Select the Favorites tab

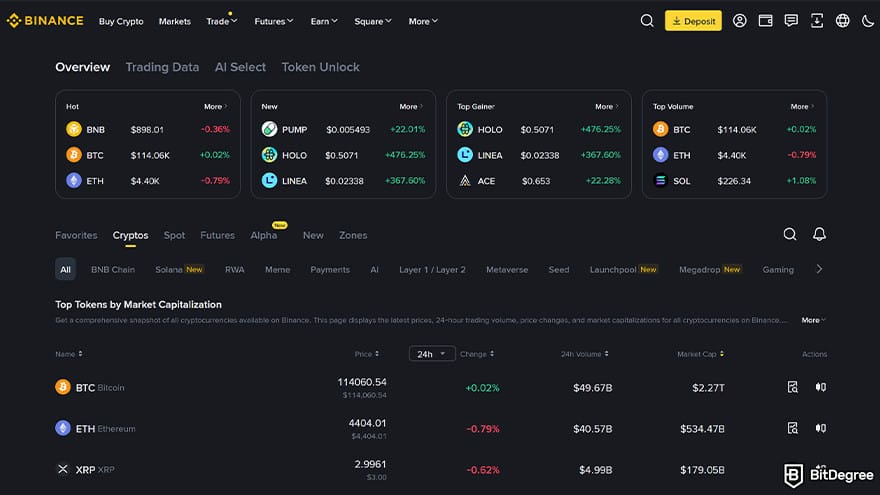[x=76, y=235]
